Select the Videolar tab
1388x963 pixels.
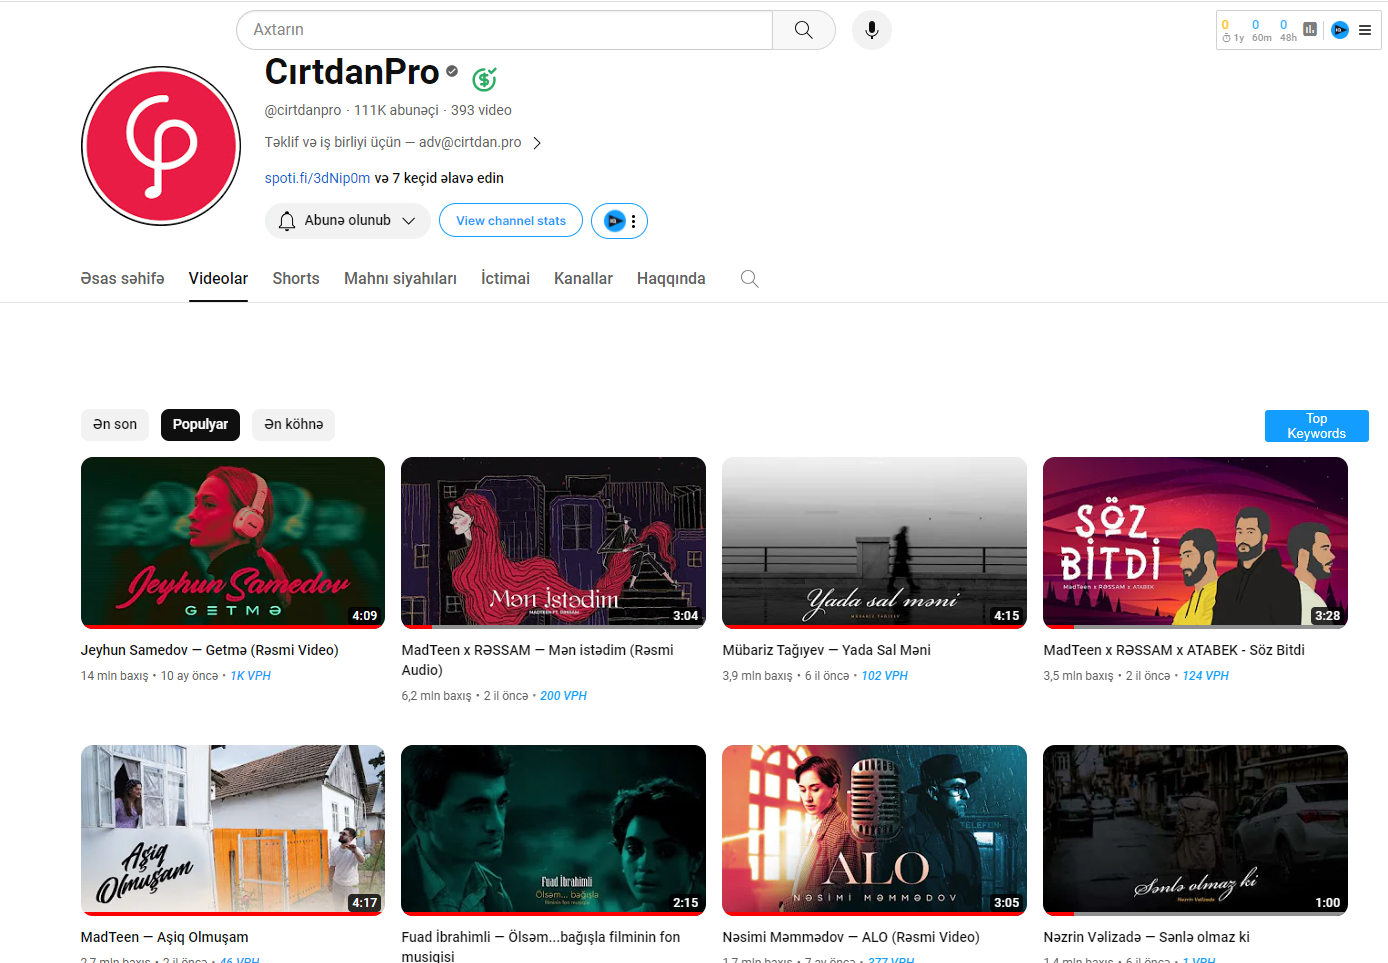click(x=218, y=279)
